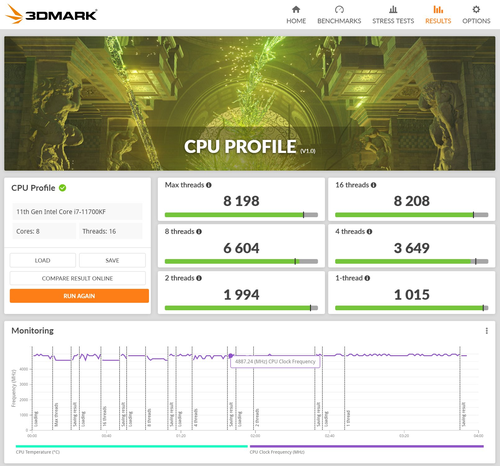Click the green validated checkmark icon
The image size is (500, 466).
coord(62,188)
